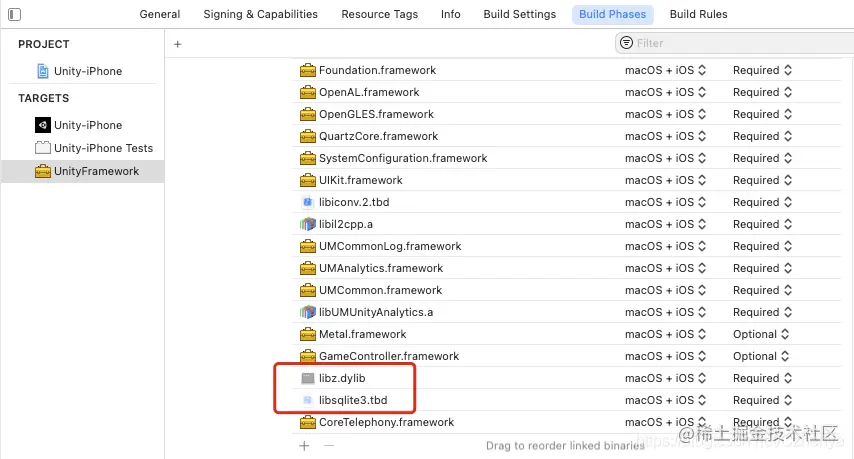
Task: Add a linked binary with plus button
Action: [x=304, y=446]
